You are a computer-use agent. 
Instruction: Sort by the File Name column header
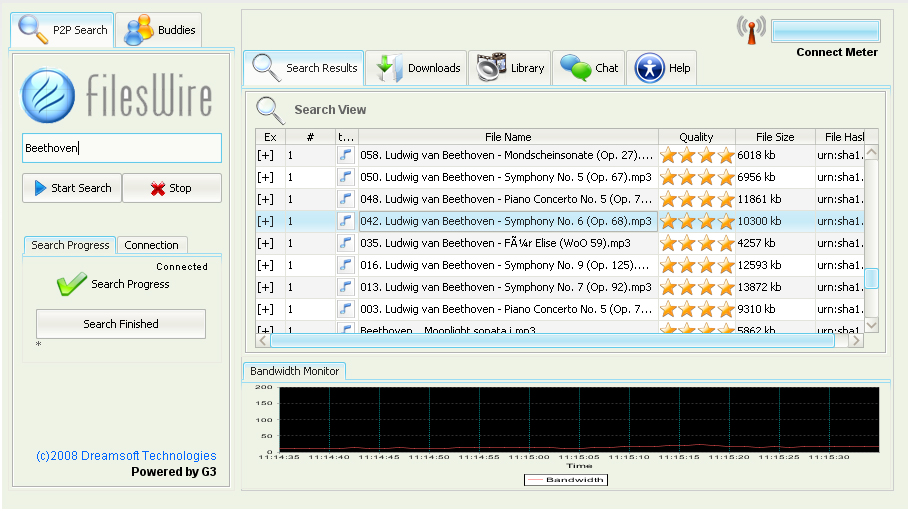[508, 137]
